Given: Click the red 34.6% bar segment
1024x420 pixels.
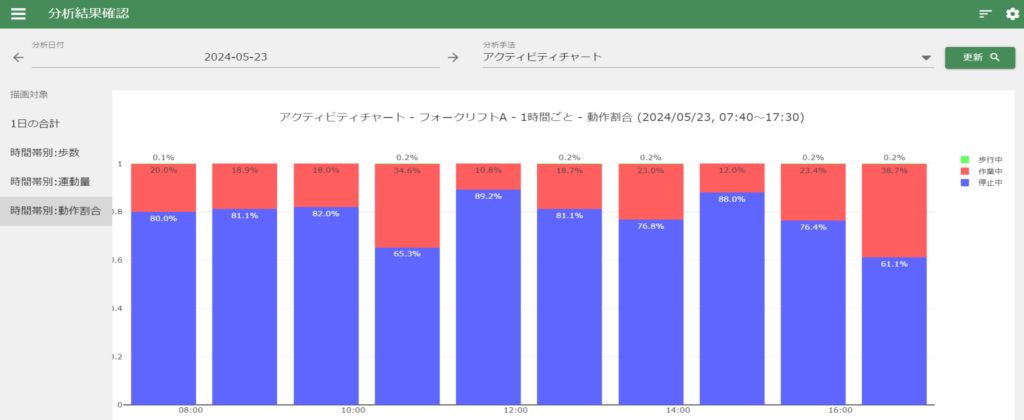Looking at the screenshot, I should [406, 205].
